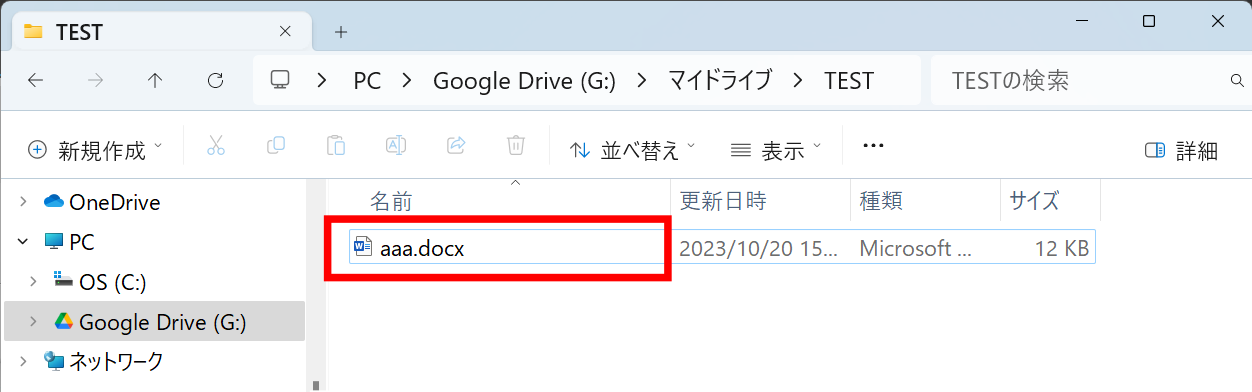Expand the OneDrive tree node
Screen dimensions: 1252x392
(x=23, y=202)
